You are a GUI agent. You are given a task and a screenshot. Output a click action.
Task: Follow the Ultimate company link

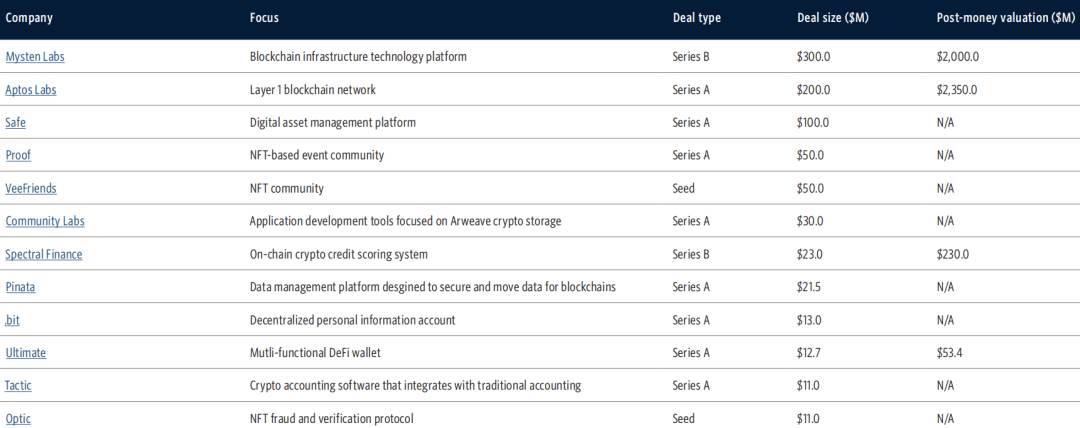coord(25,354)
